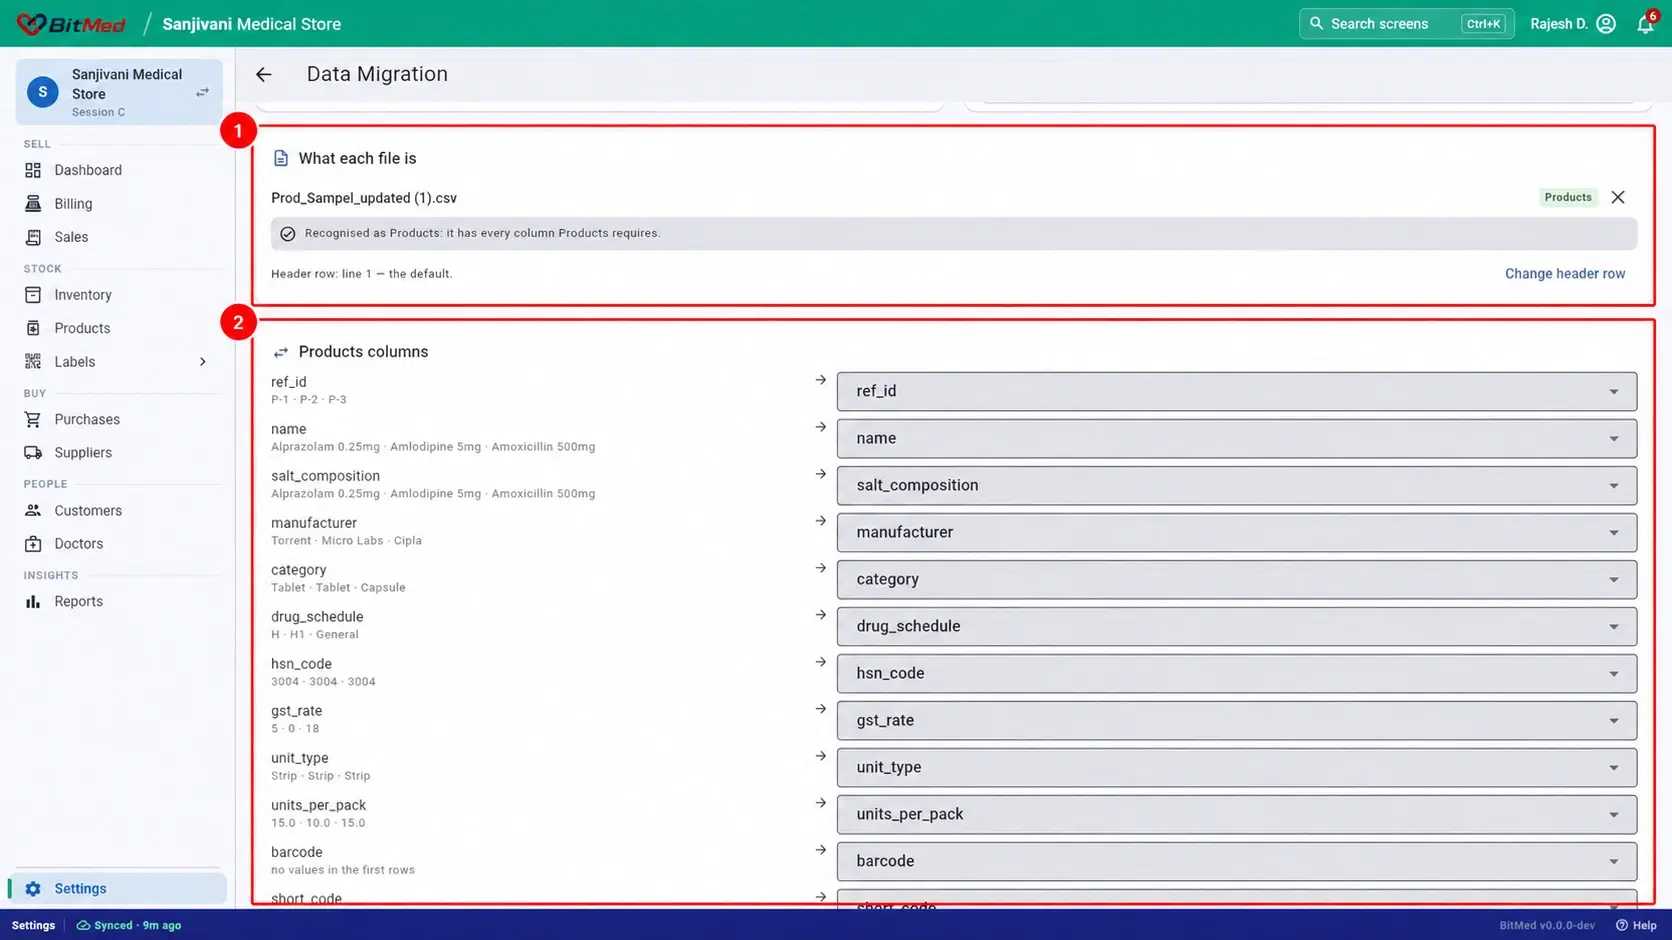Click the Synced status in the status bar

click(129, 925)
